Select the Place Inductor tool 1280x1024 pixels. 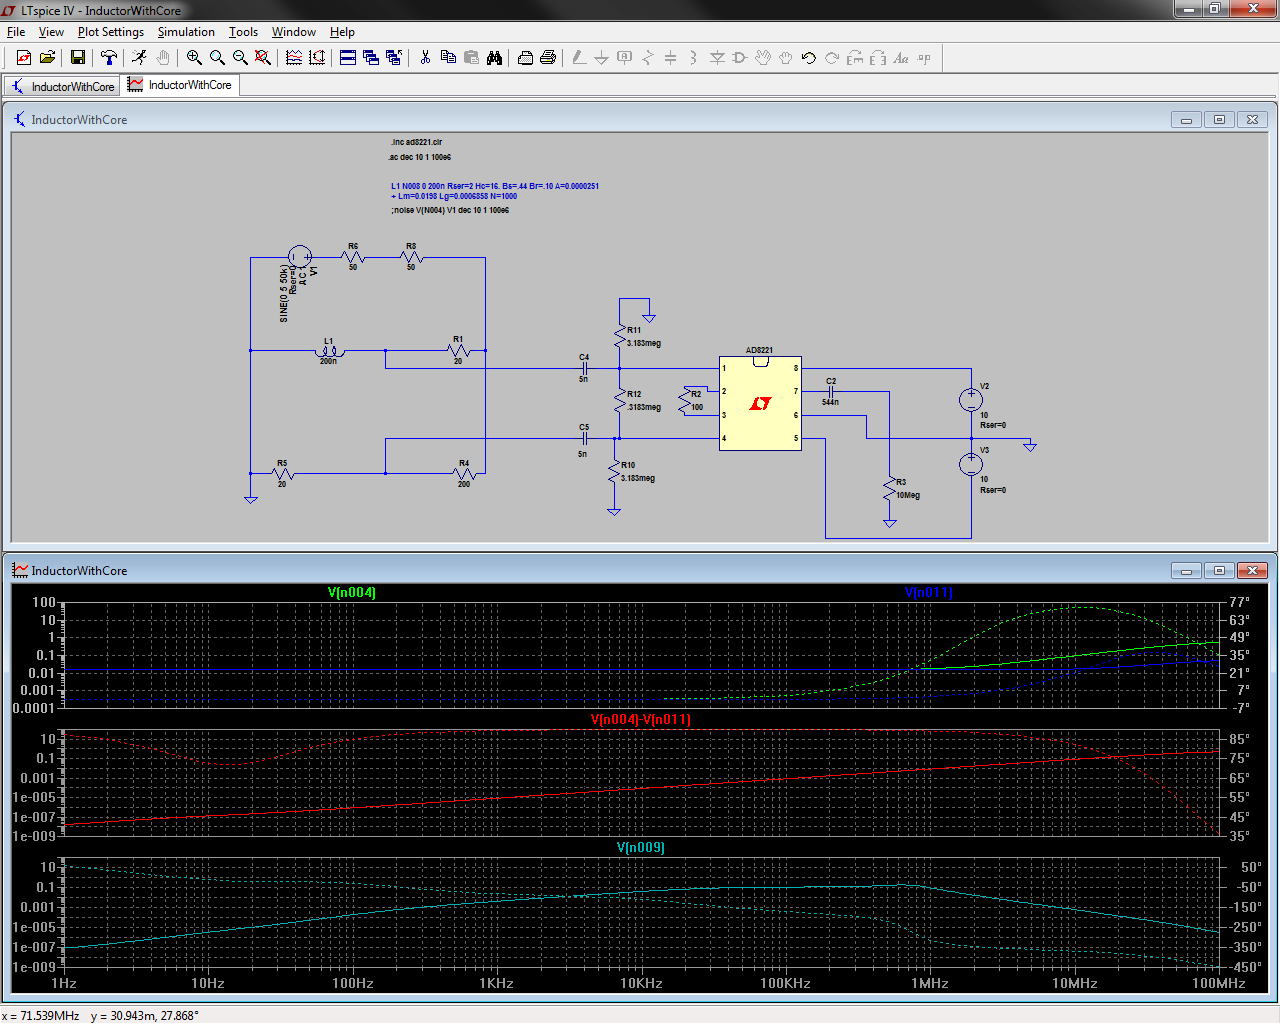[x=694, y=58]
